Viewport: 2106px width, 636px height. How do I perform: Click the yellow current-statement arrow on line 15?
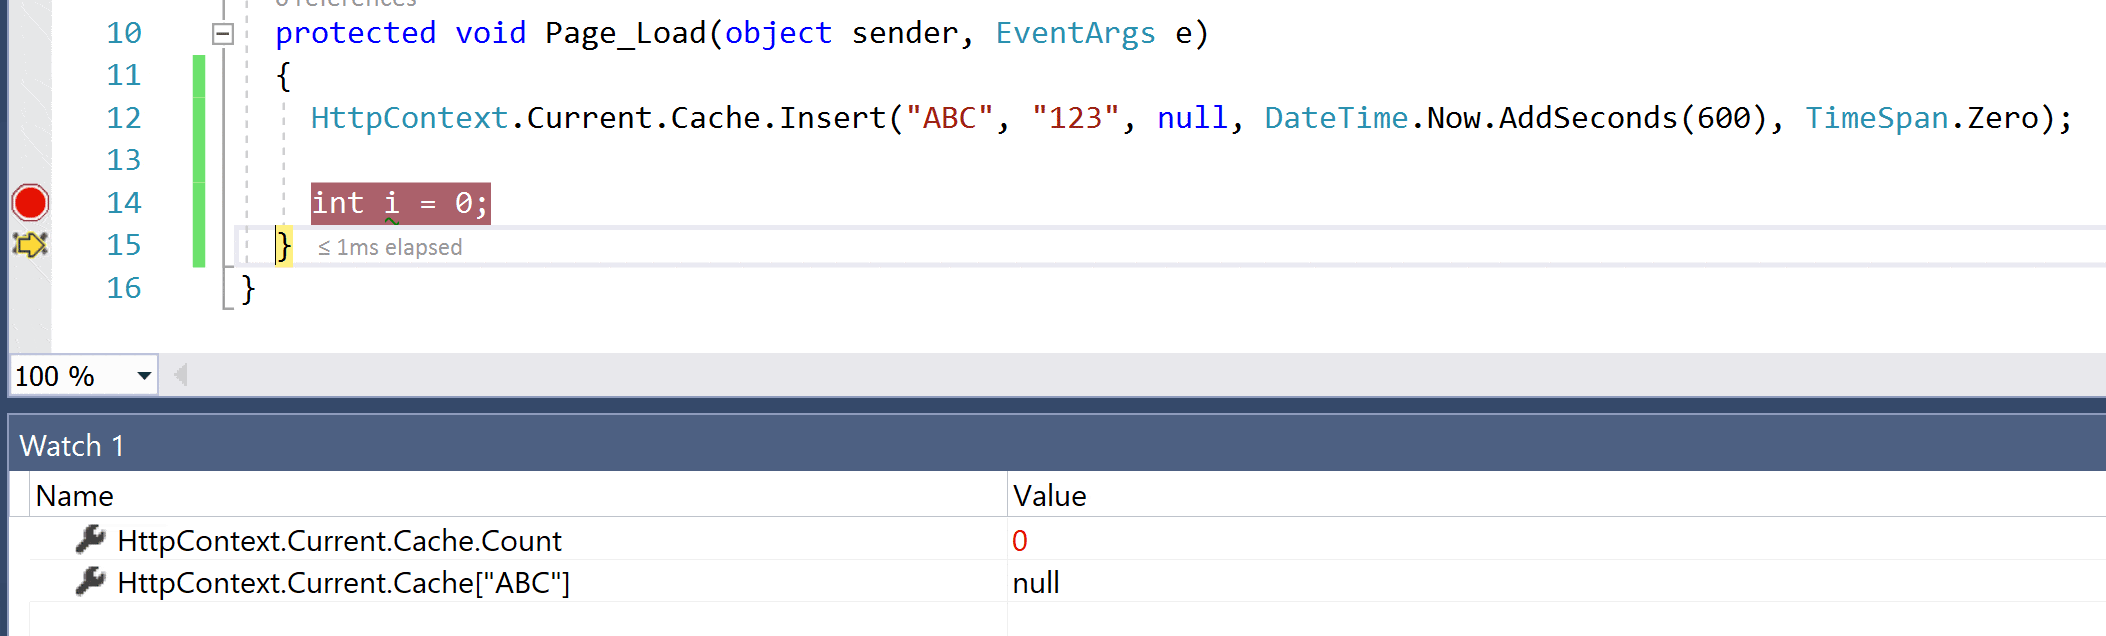(30, 245)
